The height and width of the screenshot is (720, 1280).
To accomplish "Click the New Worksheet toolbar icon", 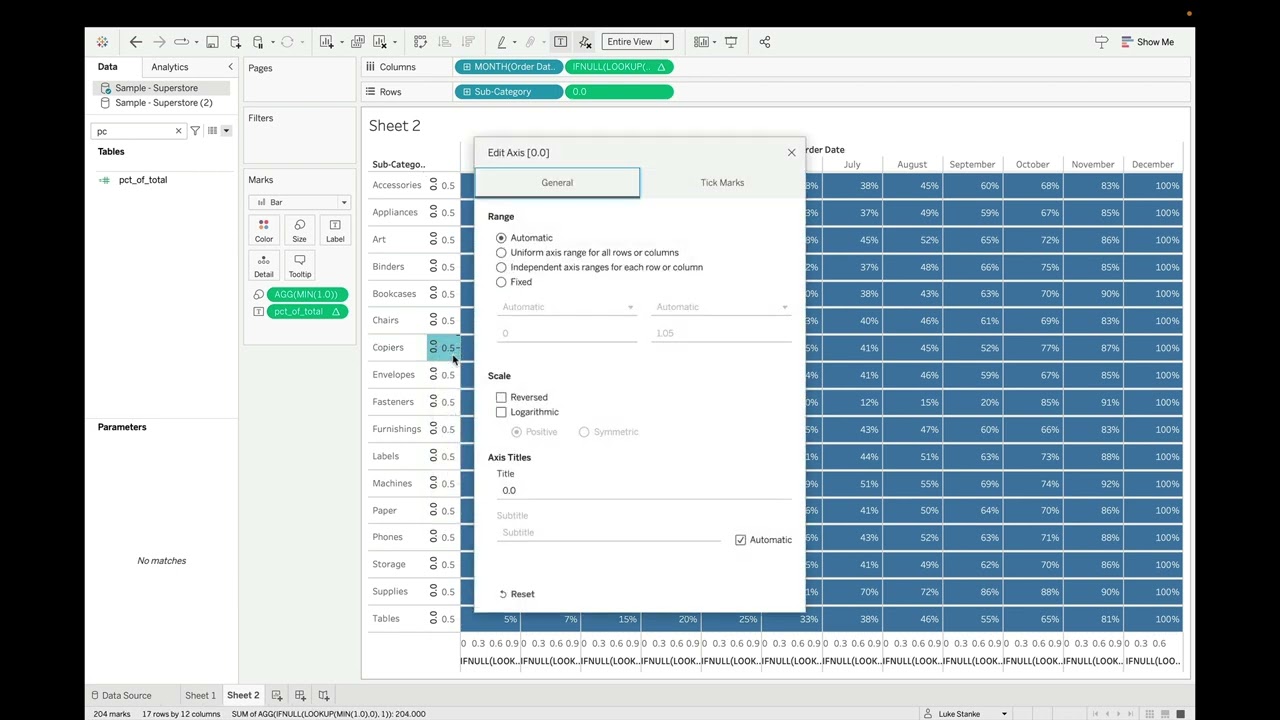I will (x=326, y=42).
